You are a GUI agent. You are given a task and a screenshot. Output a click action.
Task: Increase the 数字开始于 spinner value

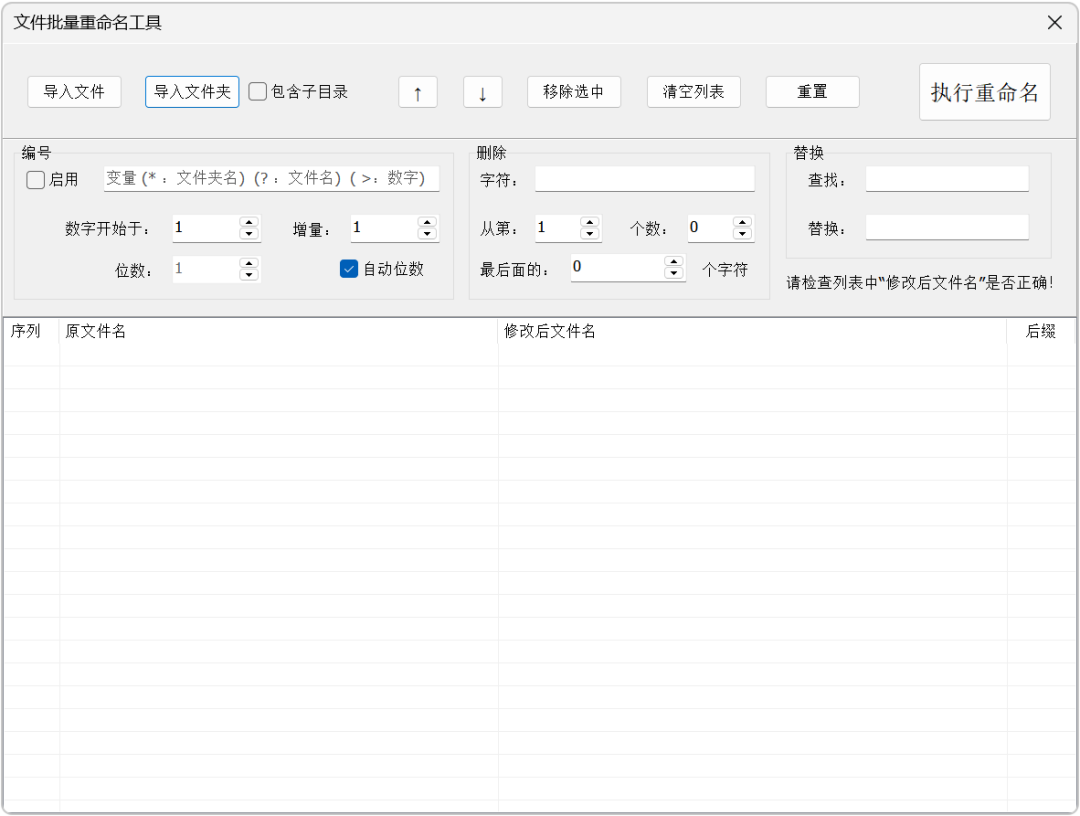click(249, 222)
